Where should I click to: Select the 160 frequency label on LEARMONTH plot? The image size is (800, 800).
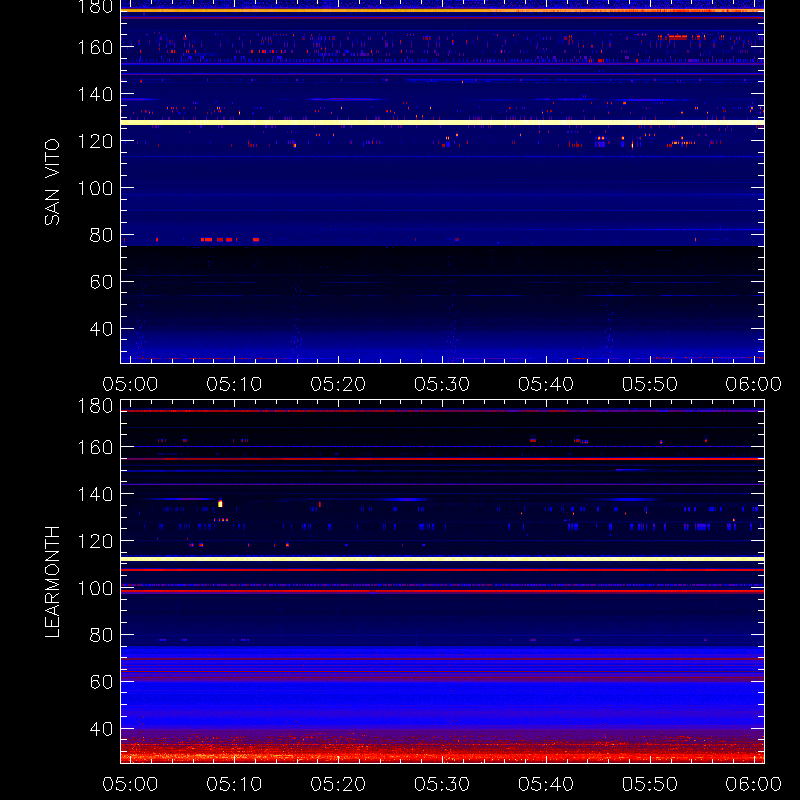click(x=95, y=447)
